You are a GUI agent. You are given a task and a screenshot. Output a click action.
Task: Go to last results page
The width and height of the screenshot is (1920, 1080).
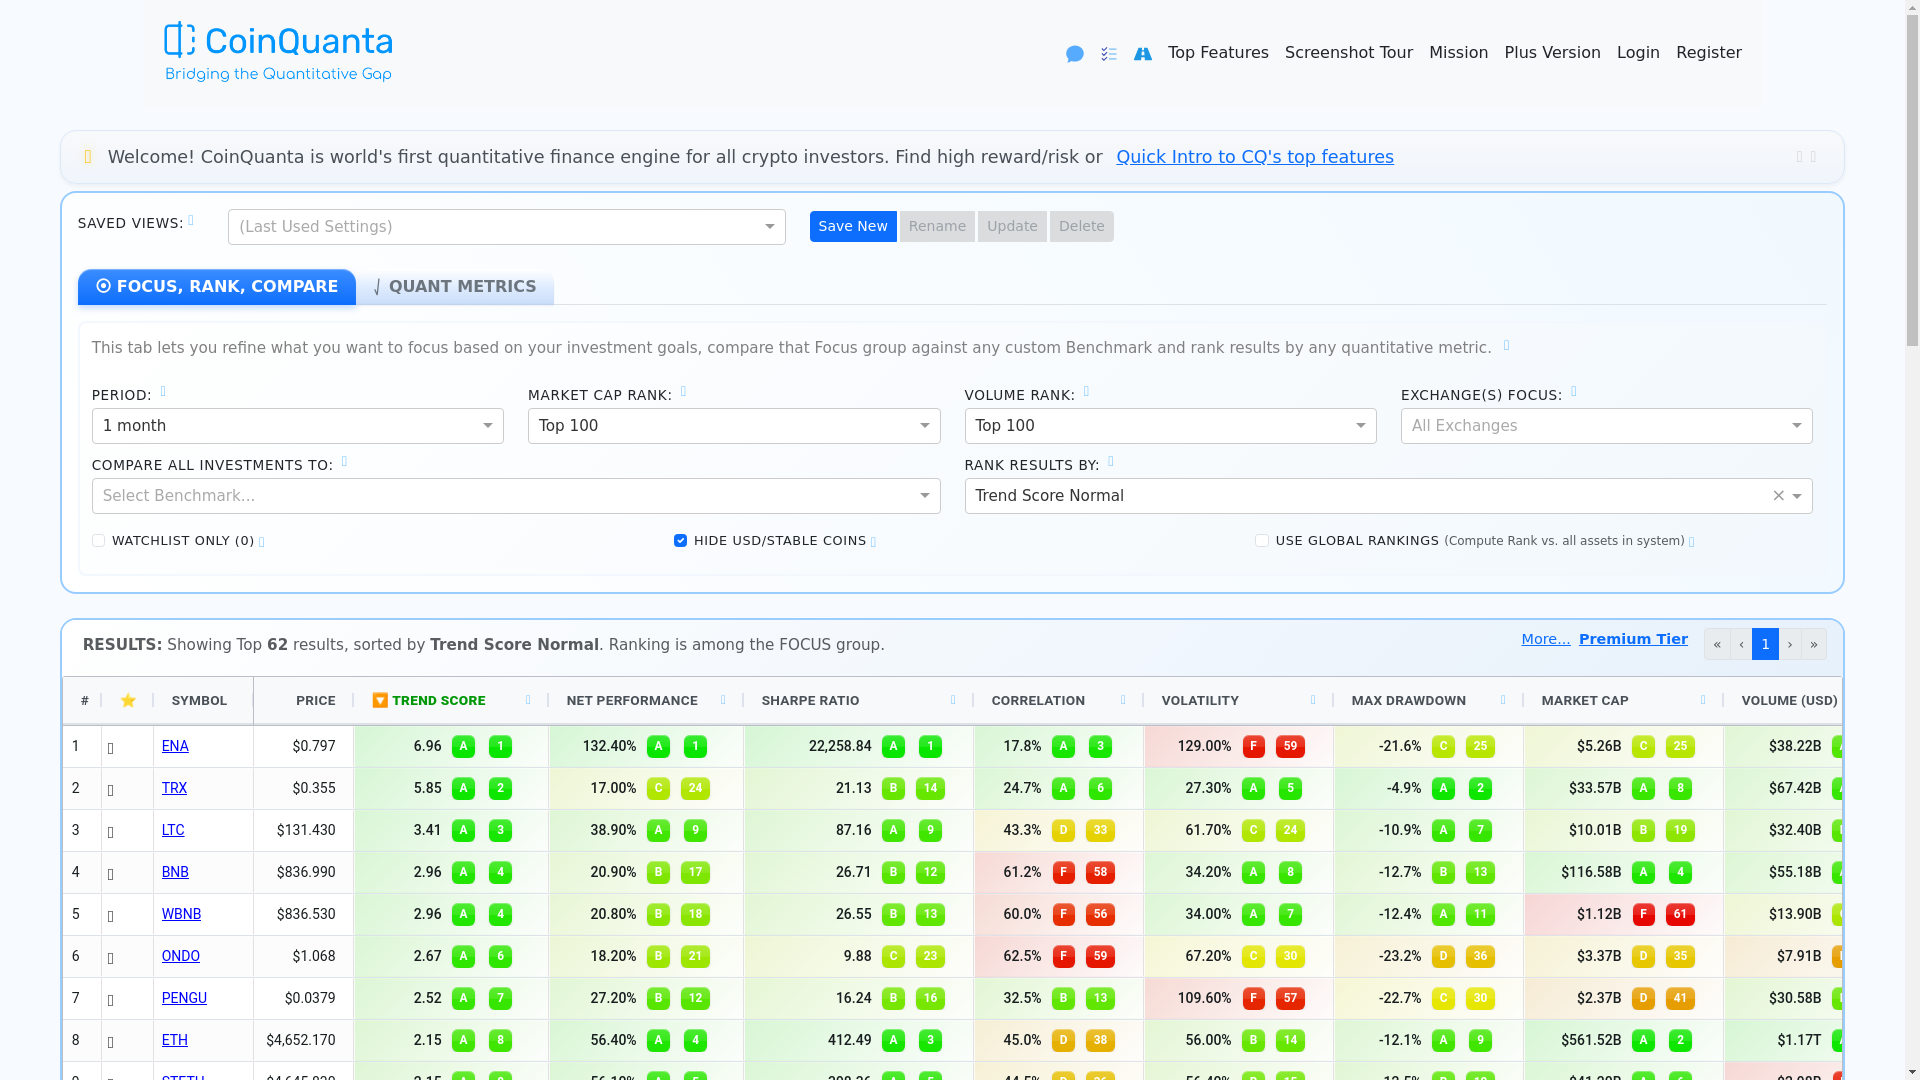pyautogui.click(x=1814, y=644)
